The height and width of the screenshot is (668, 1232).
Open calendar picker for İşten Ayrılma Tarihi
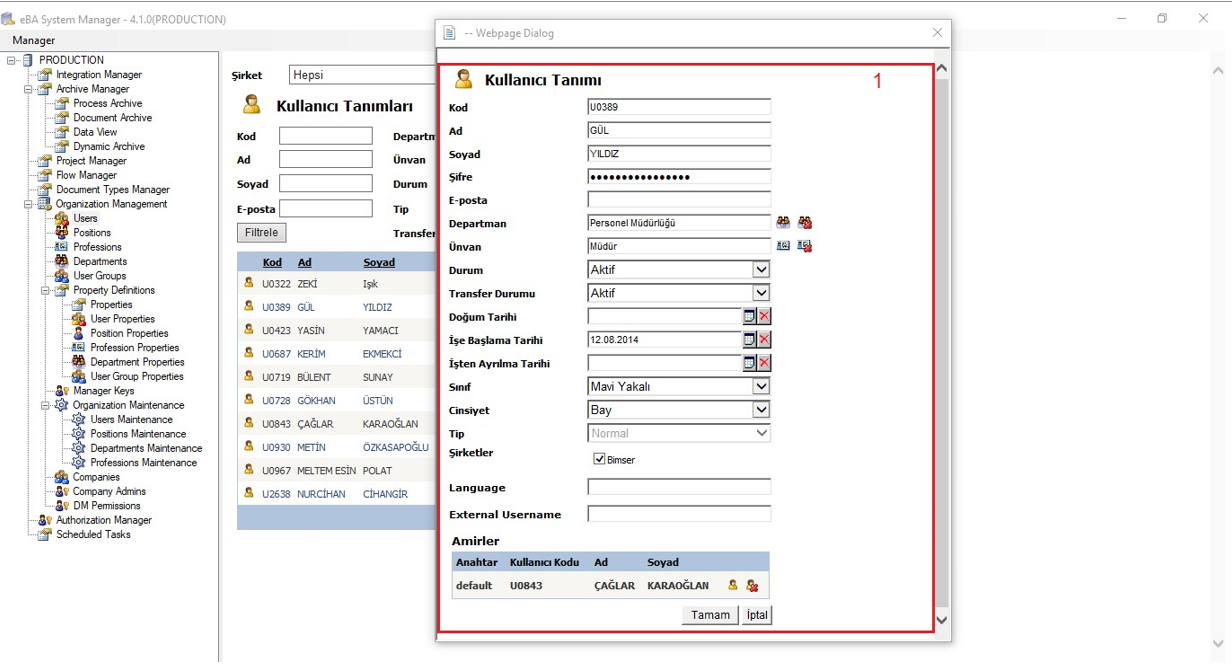click(749, 363)
